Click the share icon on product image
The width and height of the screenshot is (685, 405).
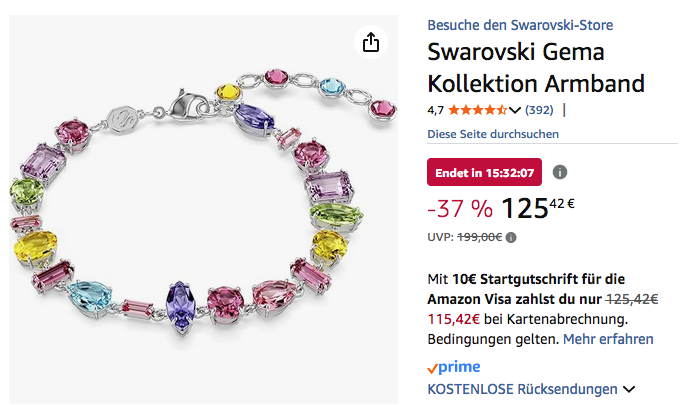[371, 42]
